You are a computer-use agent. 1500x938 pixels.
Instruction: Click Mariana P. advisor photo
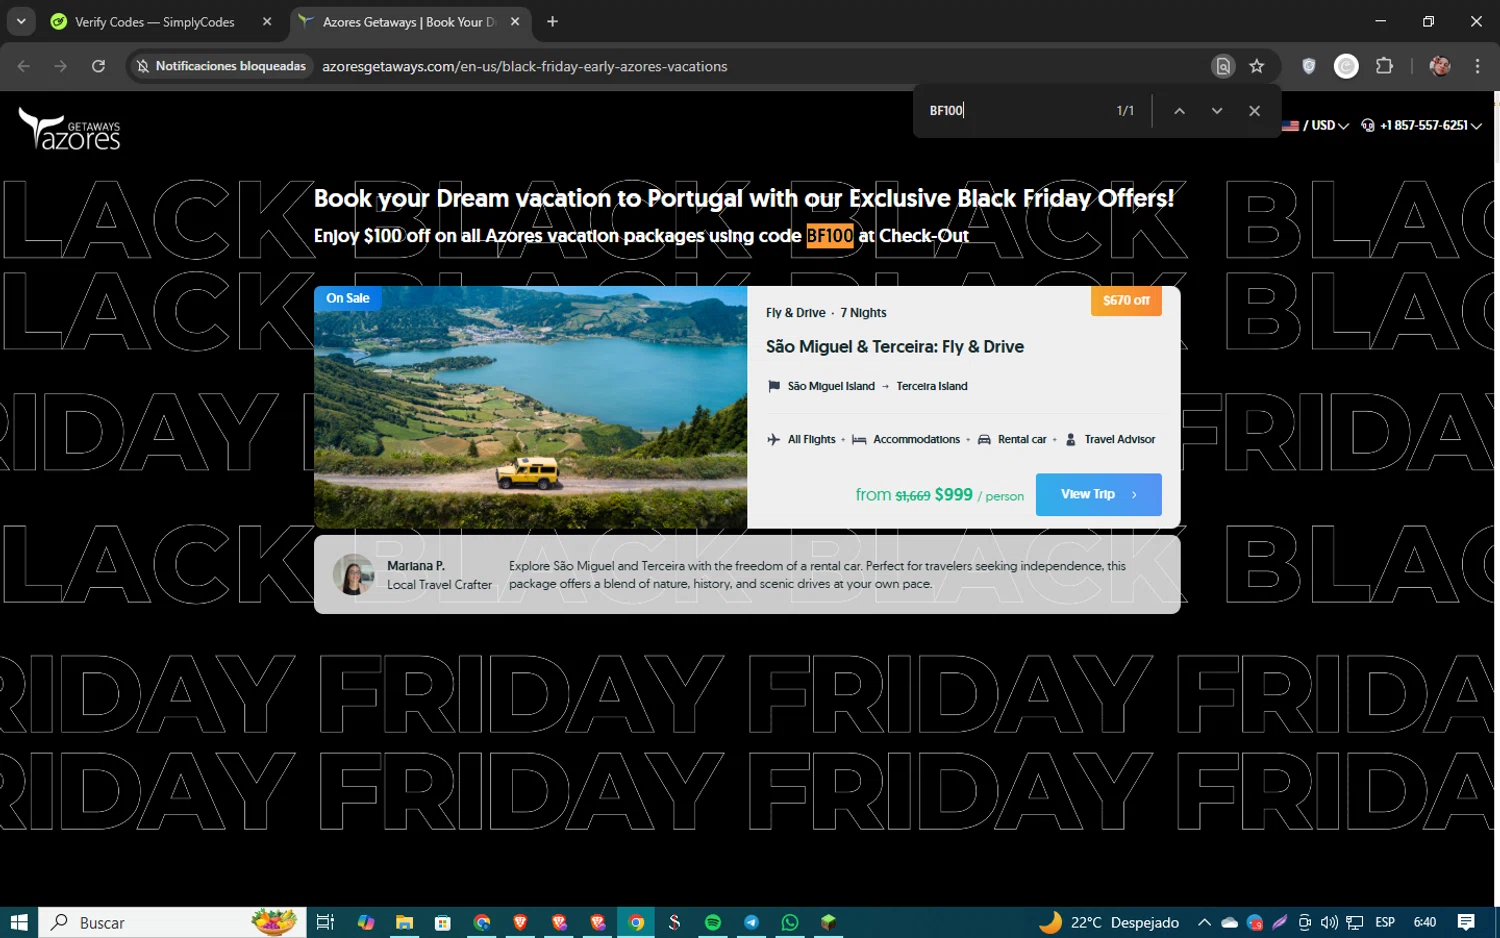(x=353, y=574)
